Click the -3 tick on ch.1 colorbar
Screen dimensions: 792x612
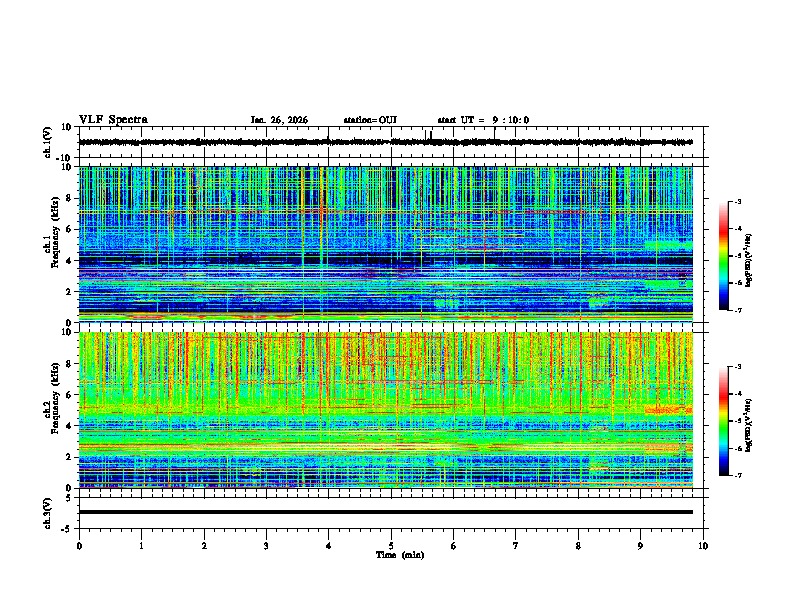(x=738, y=201)
